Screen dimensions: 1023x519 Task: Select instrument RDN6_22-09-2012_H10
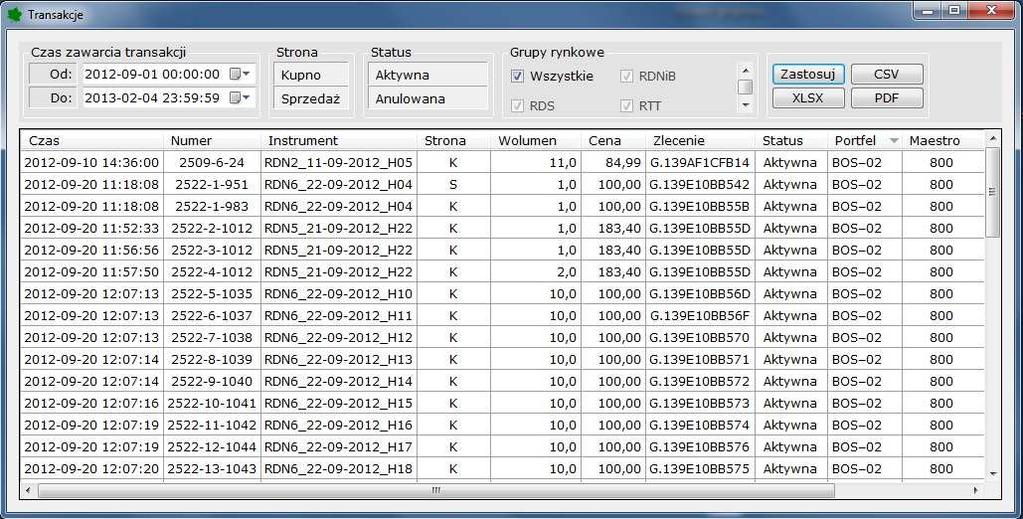tap(339, 294)
